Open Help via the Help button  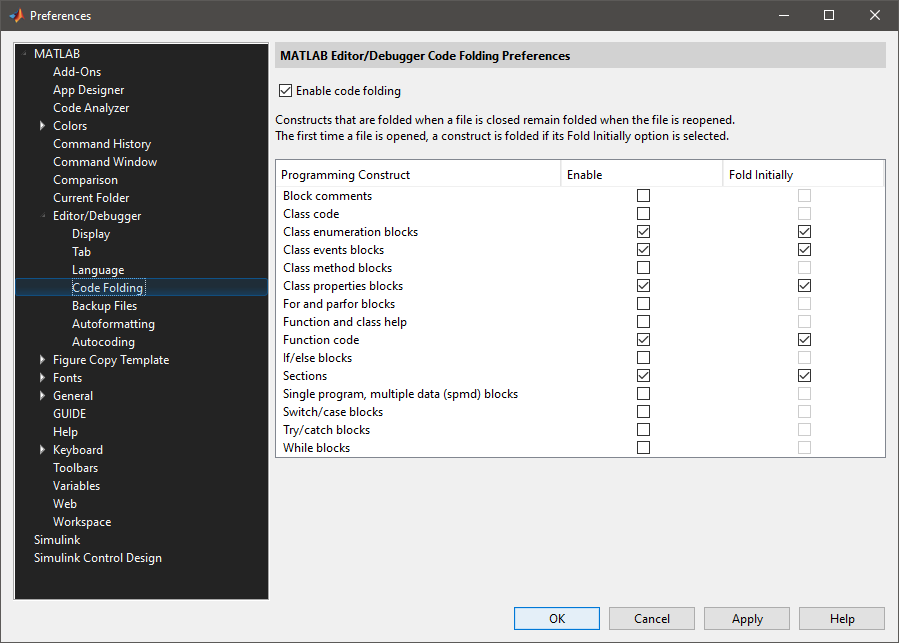tap(842, 618)
